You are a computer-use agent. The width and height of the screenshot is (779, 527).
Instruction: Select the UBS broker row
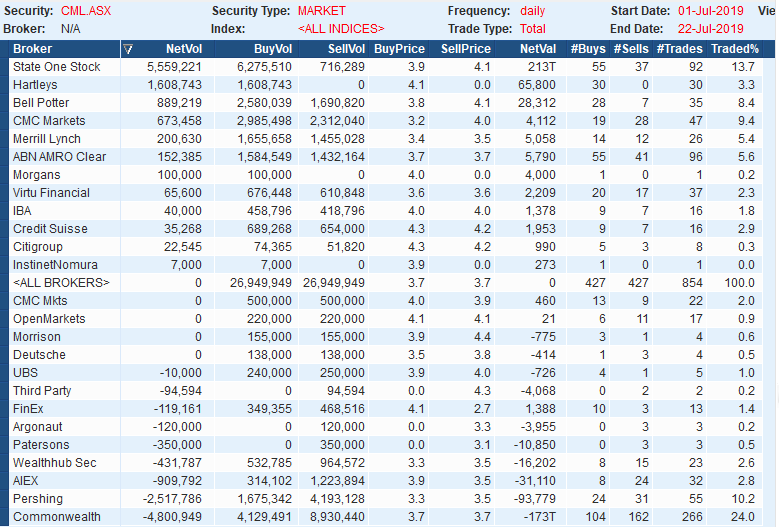coord(386,373)
